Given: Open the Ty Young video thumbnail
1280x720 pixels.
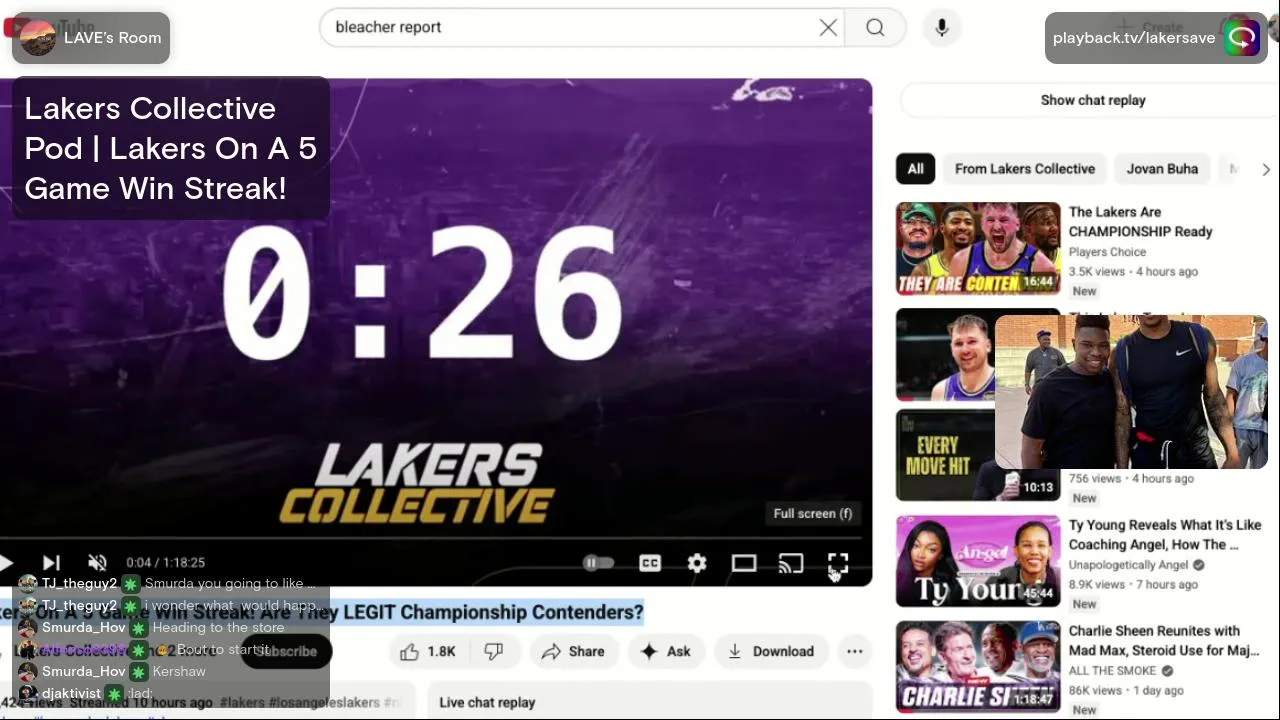Looking at the screenshot, I should click(x=978, y=561).
